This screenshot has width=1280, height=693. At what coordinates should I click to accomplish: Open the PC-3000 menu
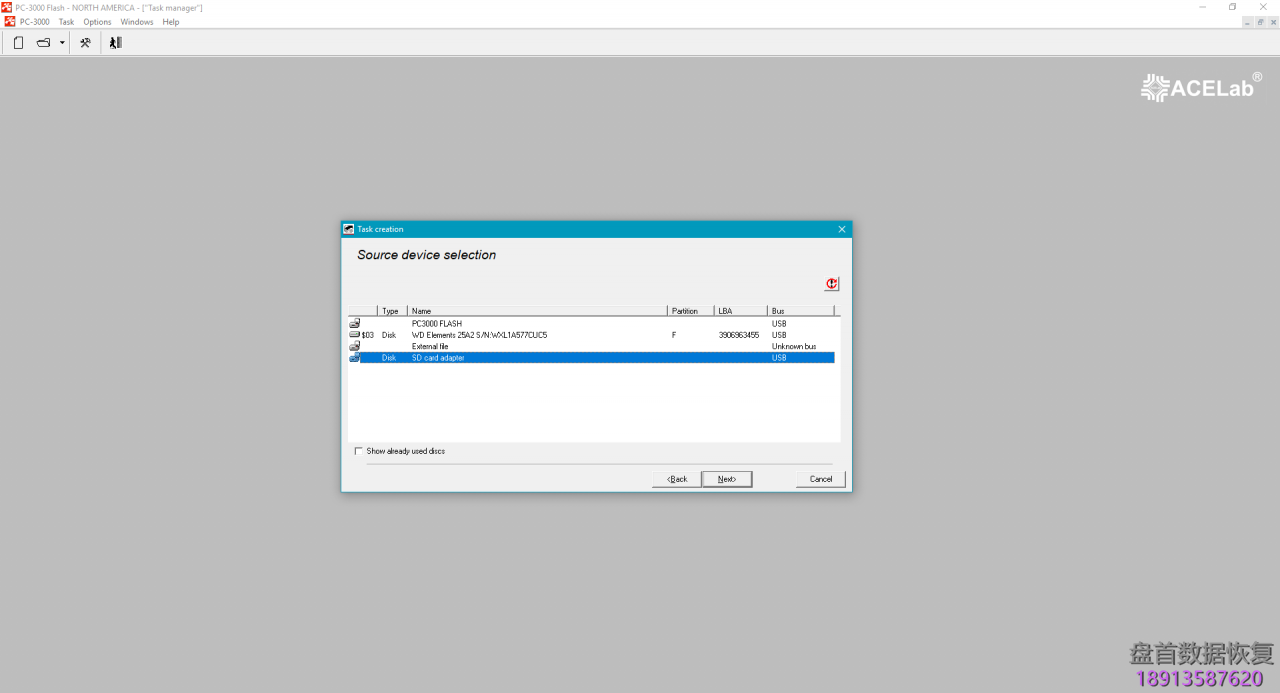34,22
